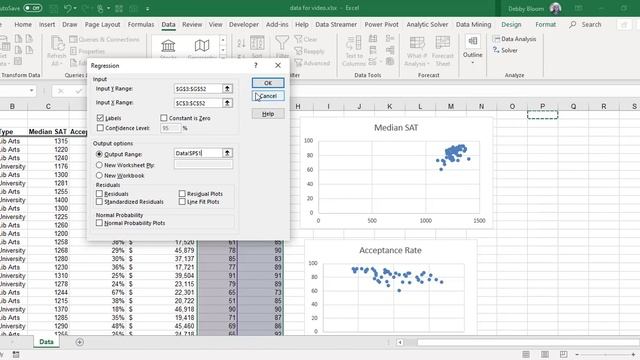The width and height of the screenshot is (640, 360).
Task: Open the What-If Analysis dropdown
Action: 417,51
